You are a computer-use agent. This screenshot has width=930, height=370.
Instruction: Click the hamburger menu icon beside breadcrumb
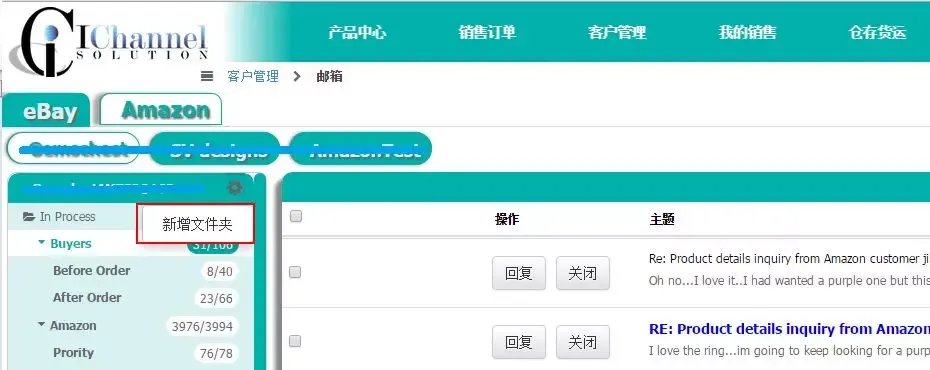tap(207, 76)
